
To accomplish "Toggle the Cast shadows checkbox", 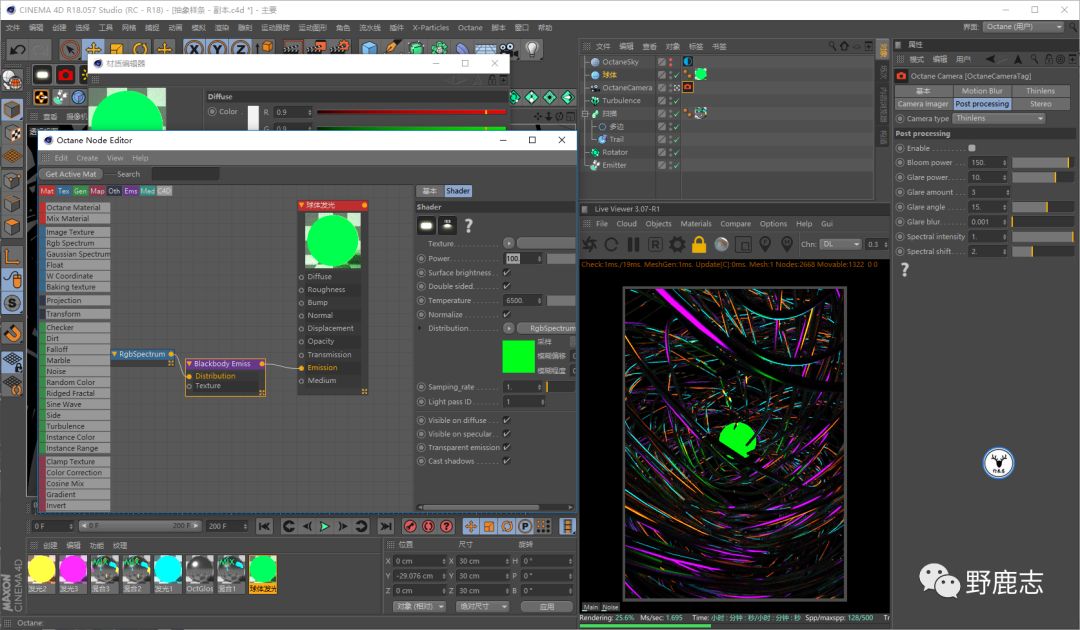I will [507, 461].
